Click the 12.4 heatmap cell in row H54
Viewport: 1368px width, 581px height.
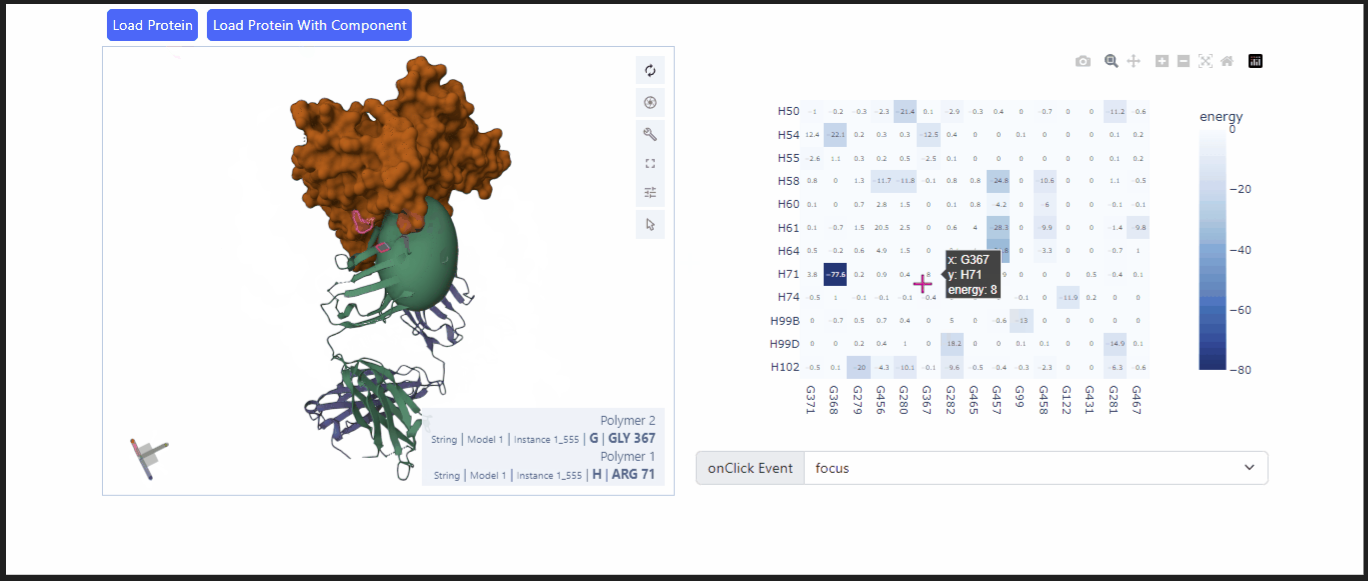812,134
